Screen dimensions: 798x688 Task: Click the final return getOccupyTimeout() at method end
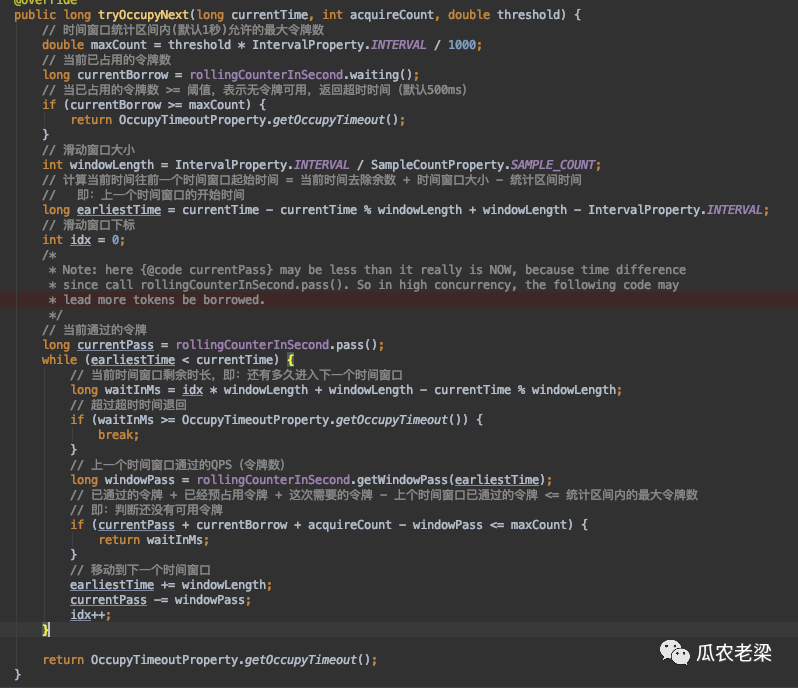click(x=210, y=660)
